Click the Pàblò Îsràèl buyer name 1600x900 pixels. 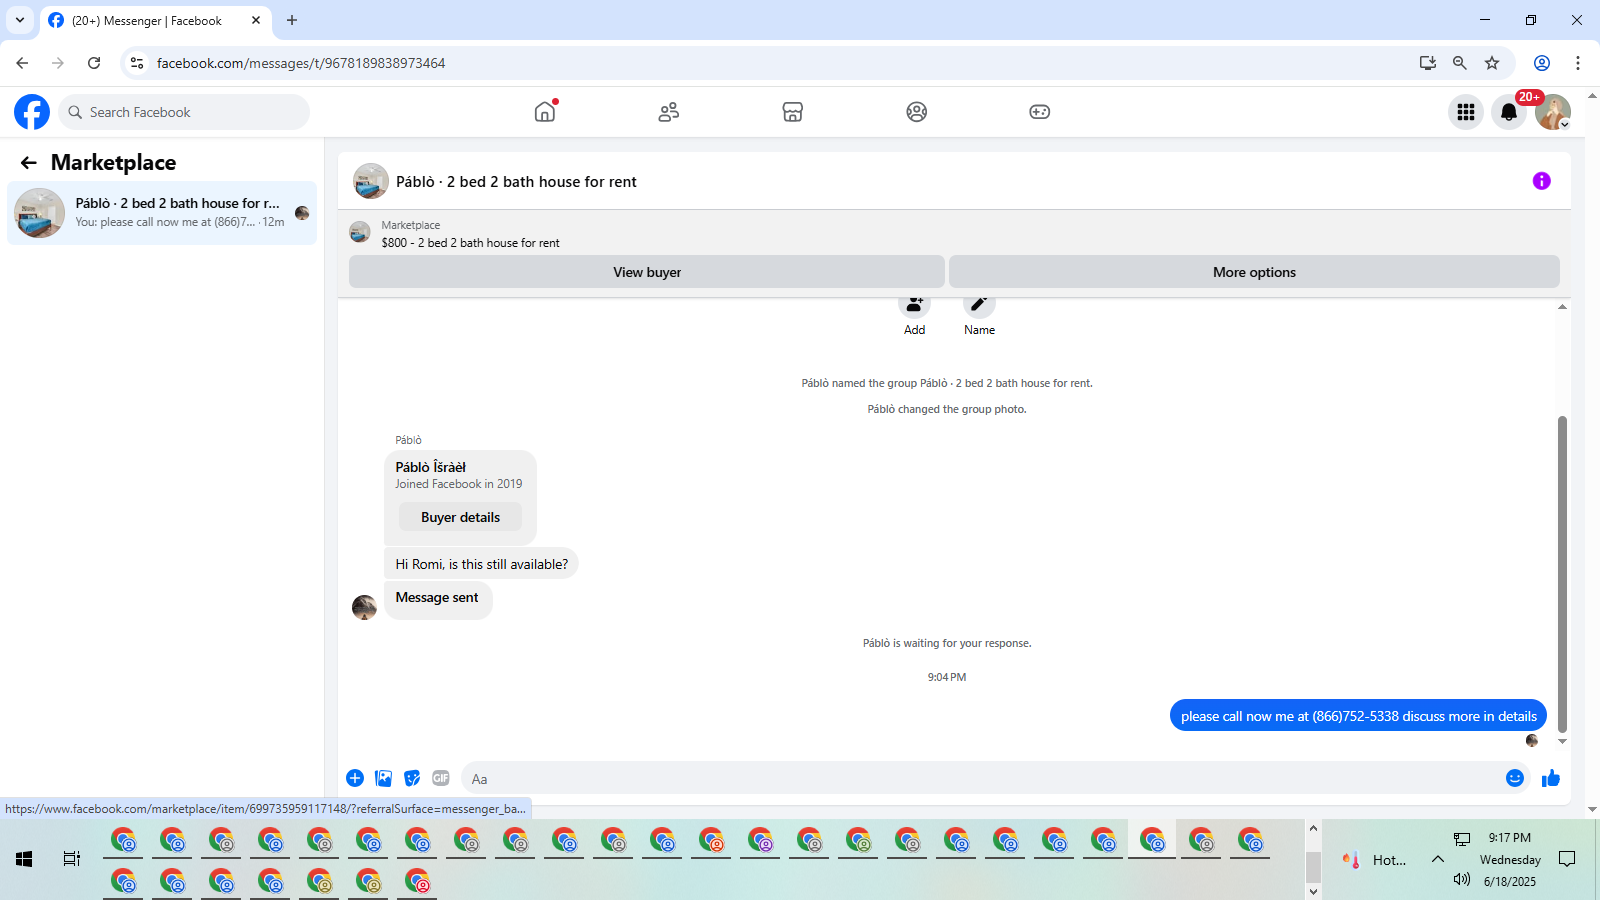[431, 467]
